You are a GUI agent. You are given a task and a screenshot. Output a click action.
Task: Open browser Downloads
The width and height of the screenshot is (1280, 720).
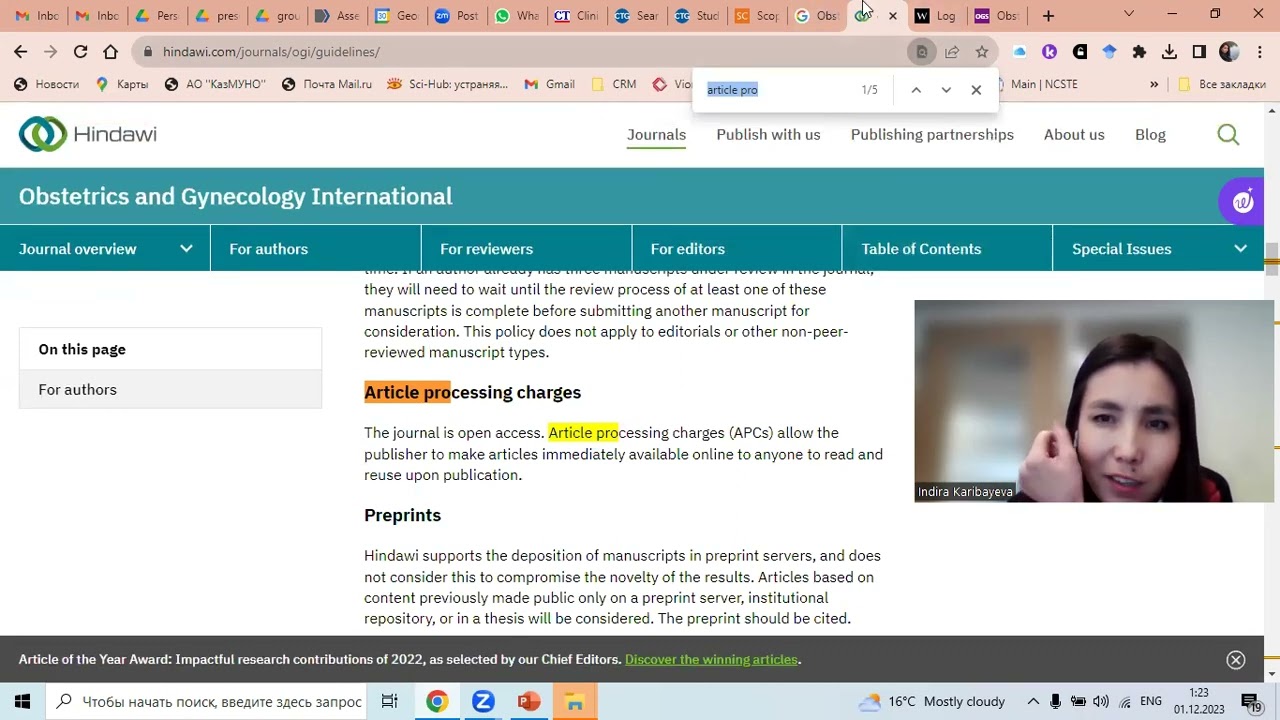tap(1169, 52)
